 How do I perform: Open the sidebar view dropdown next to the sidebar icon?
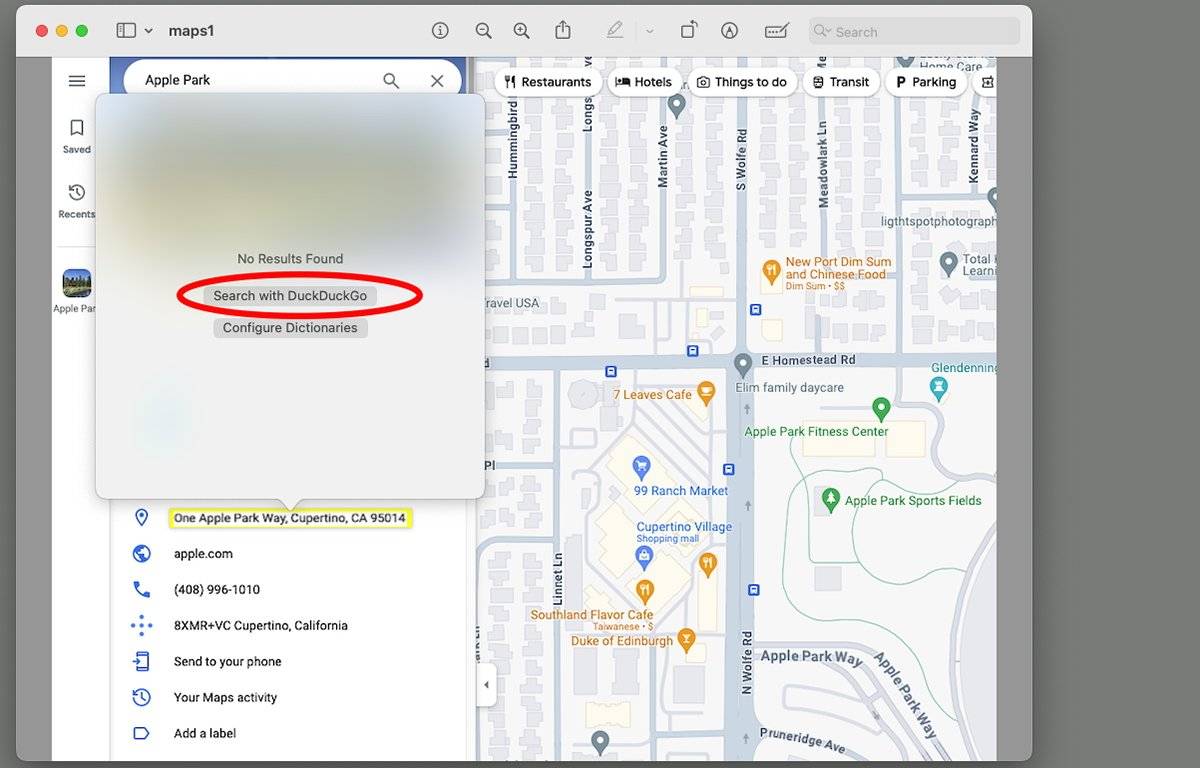coord(148,31)
